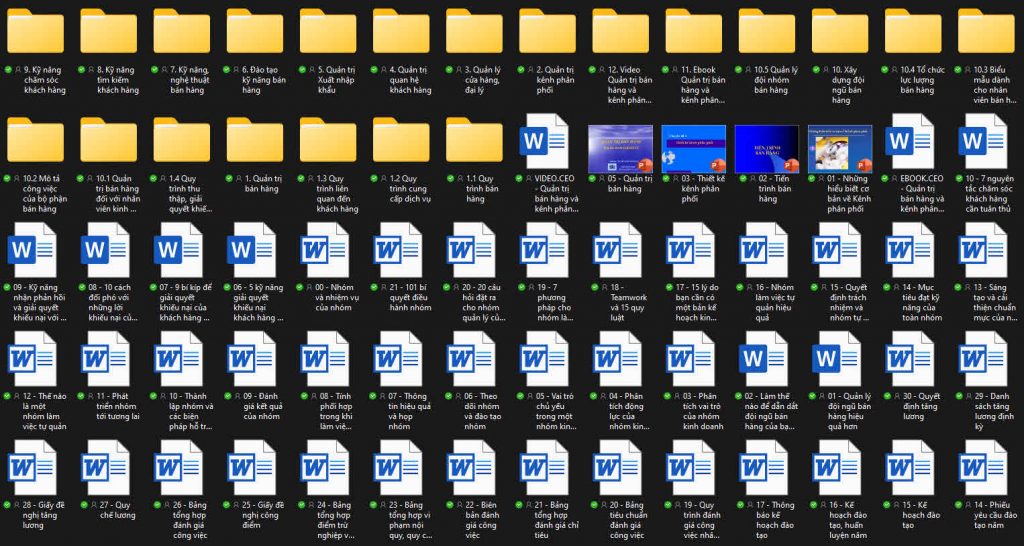
Task: Open document 11 - Phát triển nhóm tới tương lai
Action: (108, 359)
